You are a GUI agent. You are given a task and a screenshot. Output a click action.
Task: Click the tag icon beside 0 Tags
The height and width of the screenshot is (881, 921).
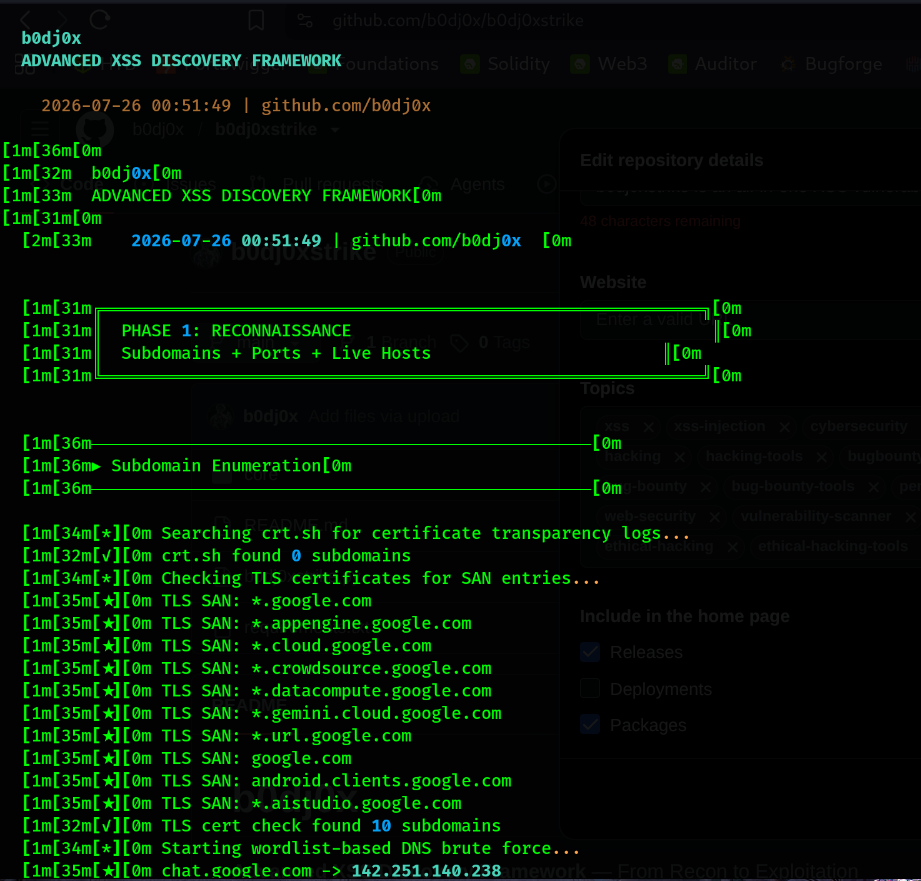[459, 342]
